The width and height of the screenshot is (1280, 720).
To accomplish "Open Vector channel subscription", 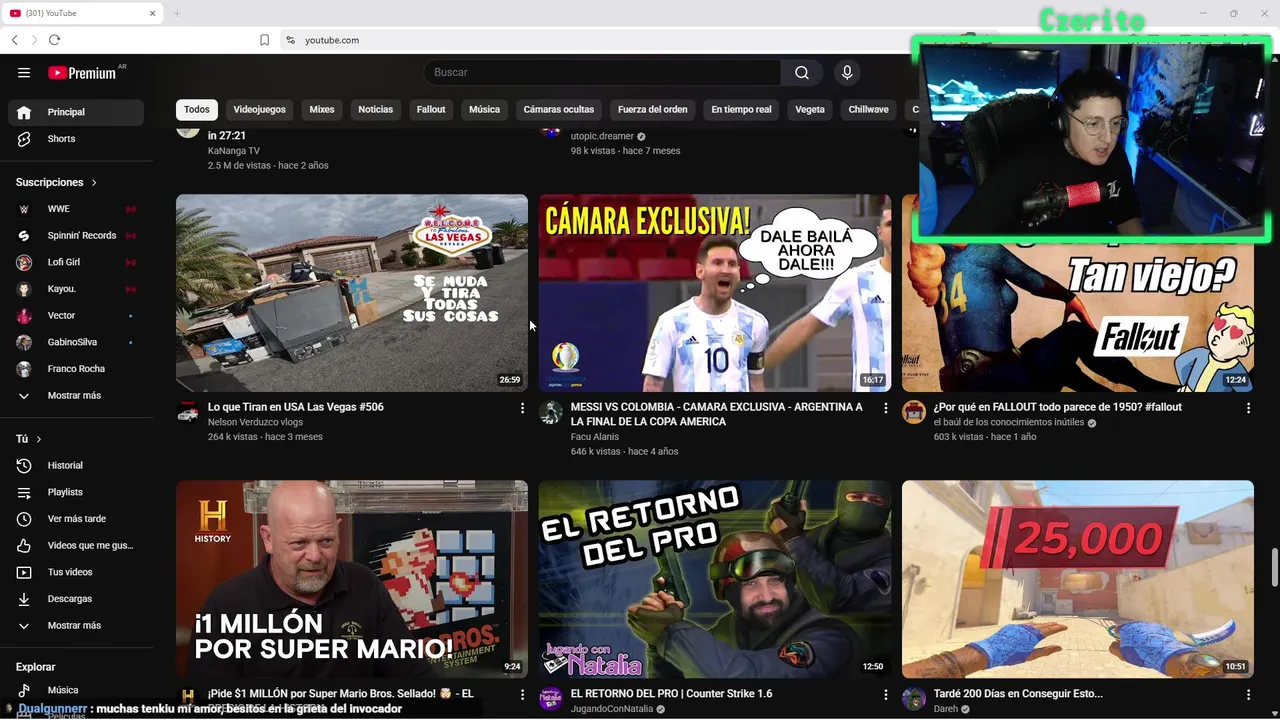I will point(76,316).
